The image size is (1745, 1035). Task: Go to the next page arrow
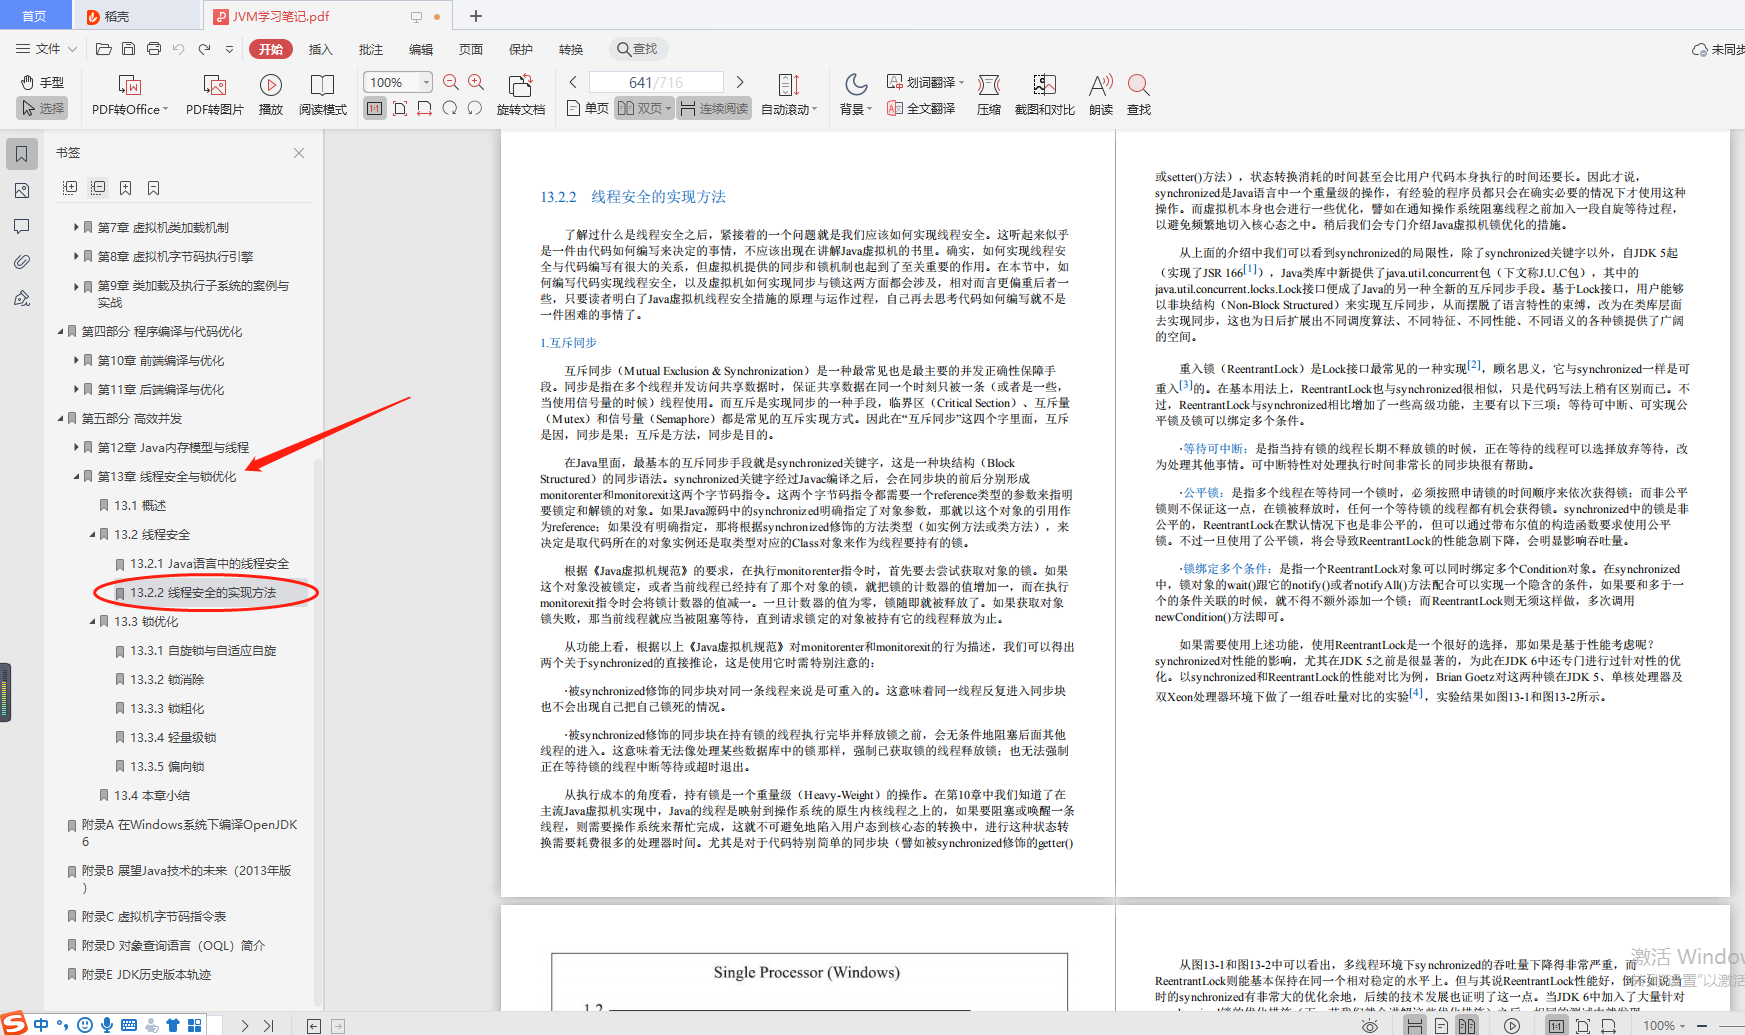click(x=740, y=82)
